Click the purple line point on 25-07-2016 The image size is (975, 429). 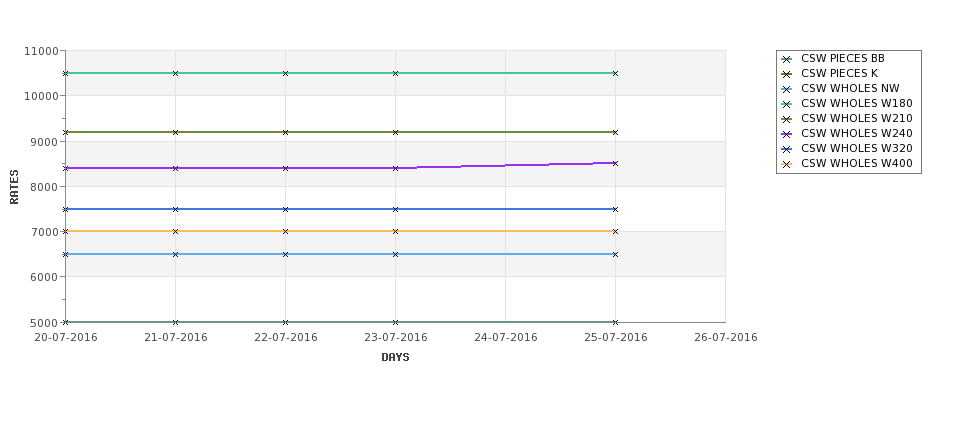click(x=615, y=164)
